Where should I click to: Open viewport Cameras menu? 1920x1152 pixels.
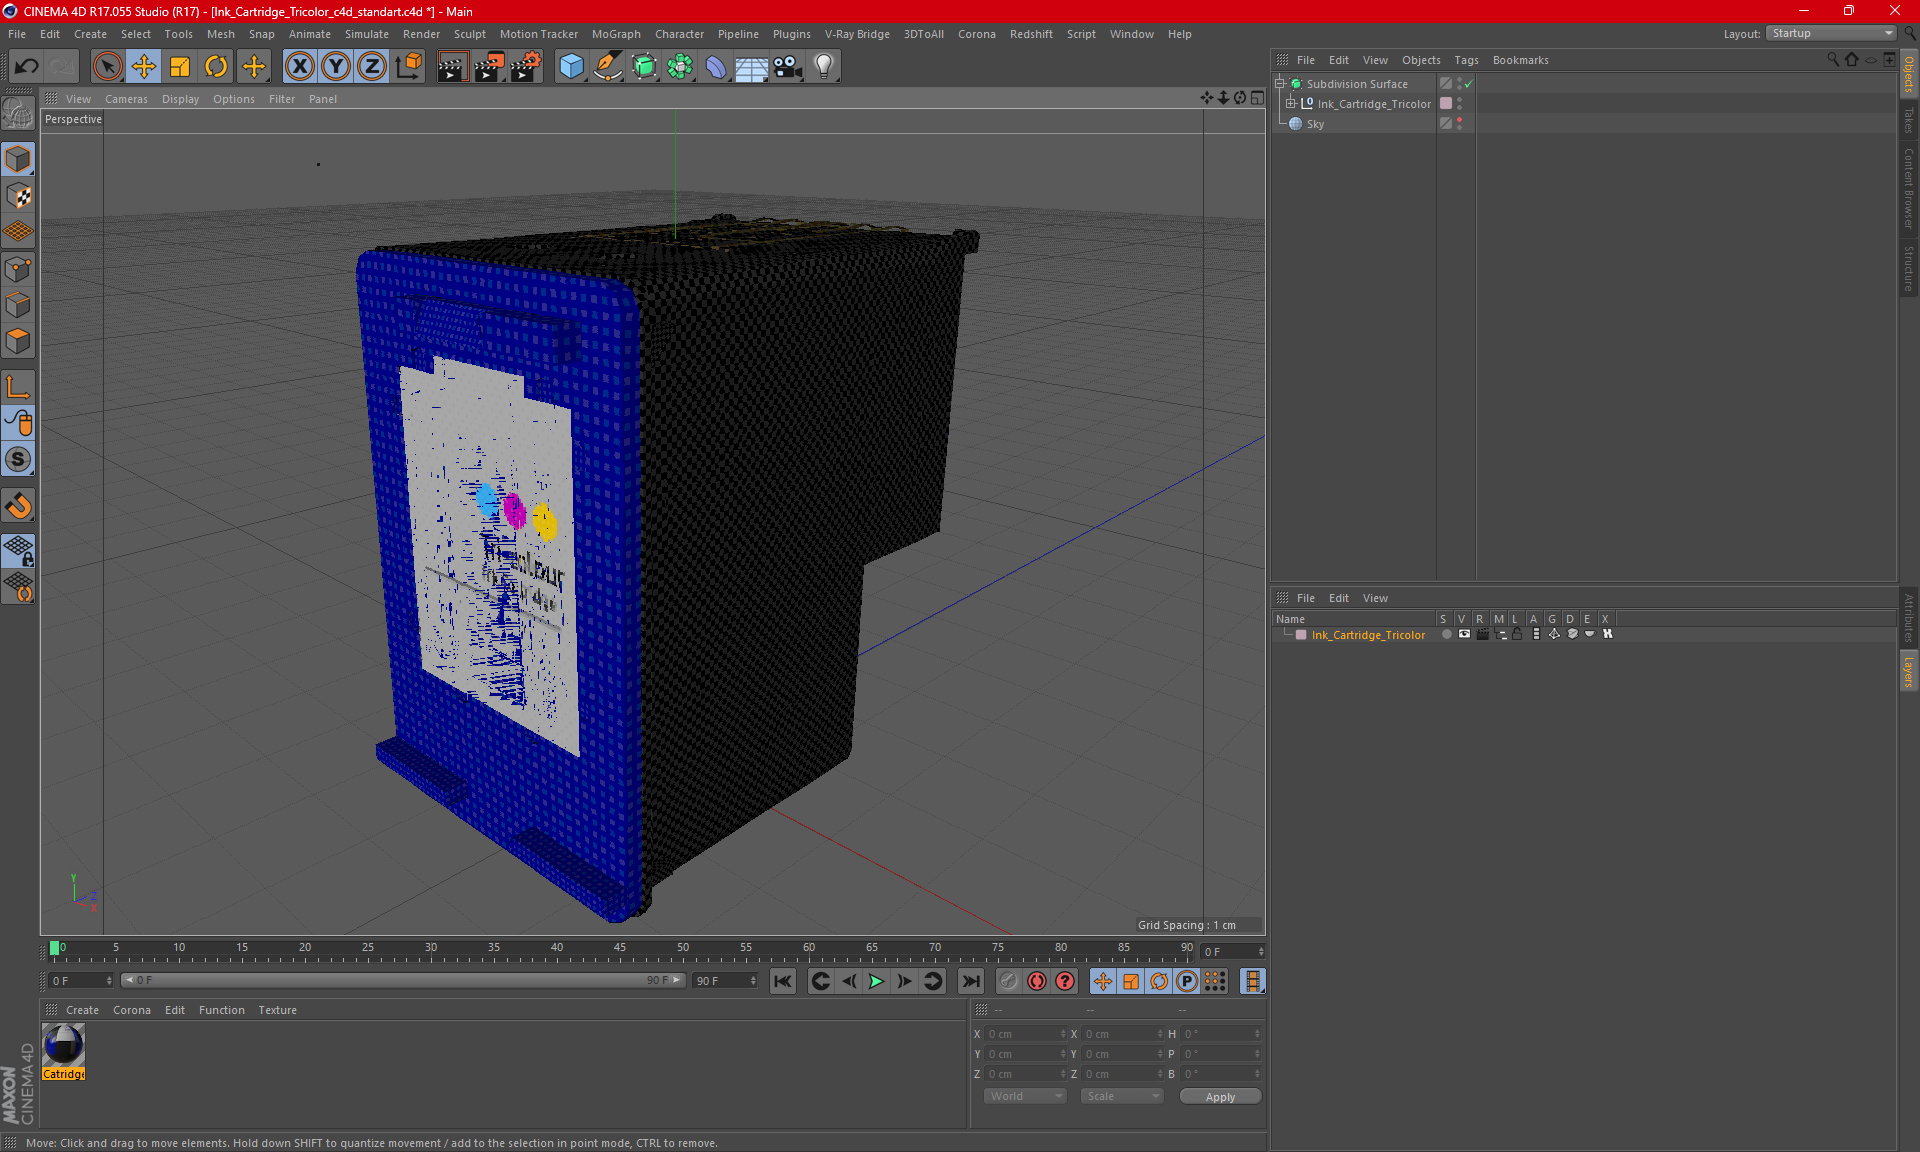[126, 99]
